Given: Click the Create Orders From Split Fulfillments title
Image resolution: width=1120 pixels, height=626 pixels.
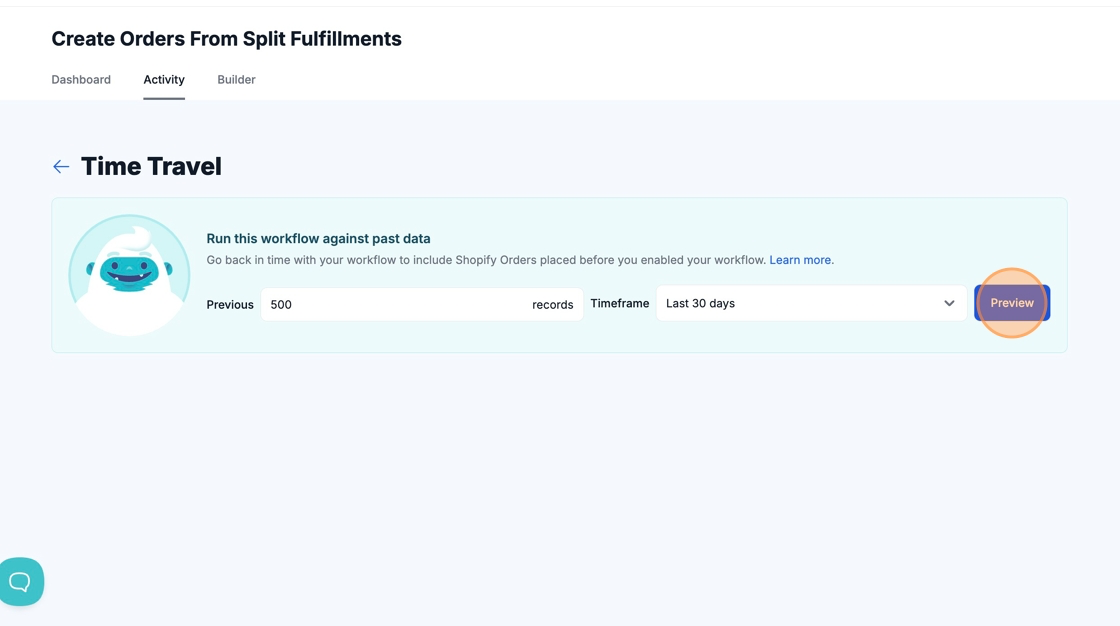Looking at the screenshot, I should (x=226, y=39).
